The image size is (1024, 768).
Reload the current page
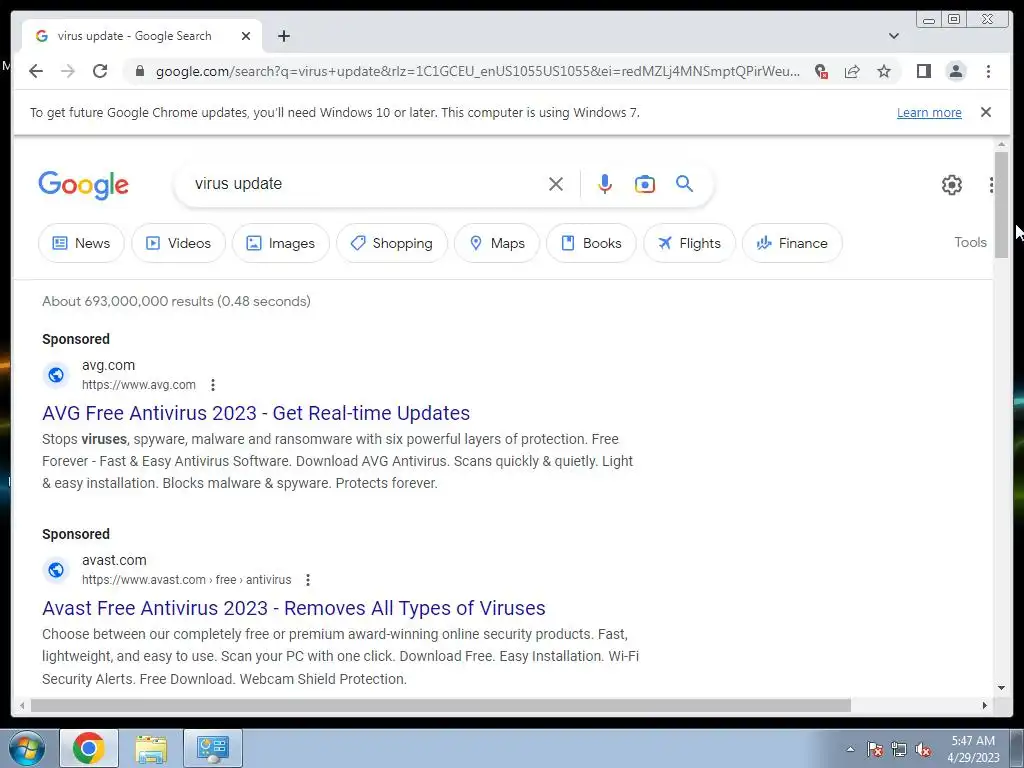[100, 71]
